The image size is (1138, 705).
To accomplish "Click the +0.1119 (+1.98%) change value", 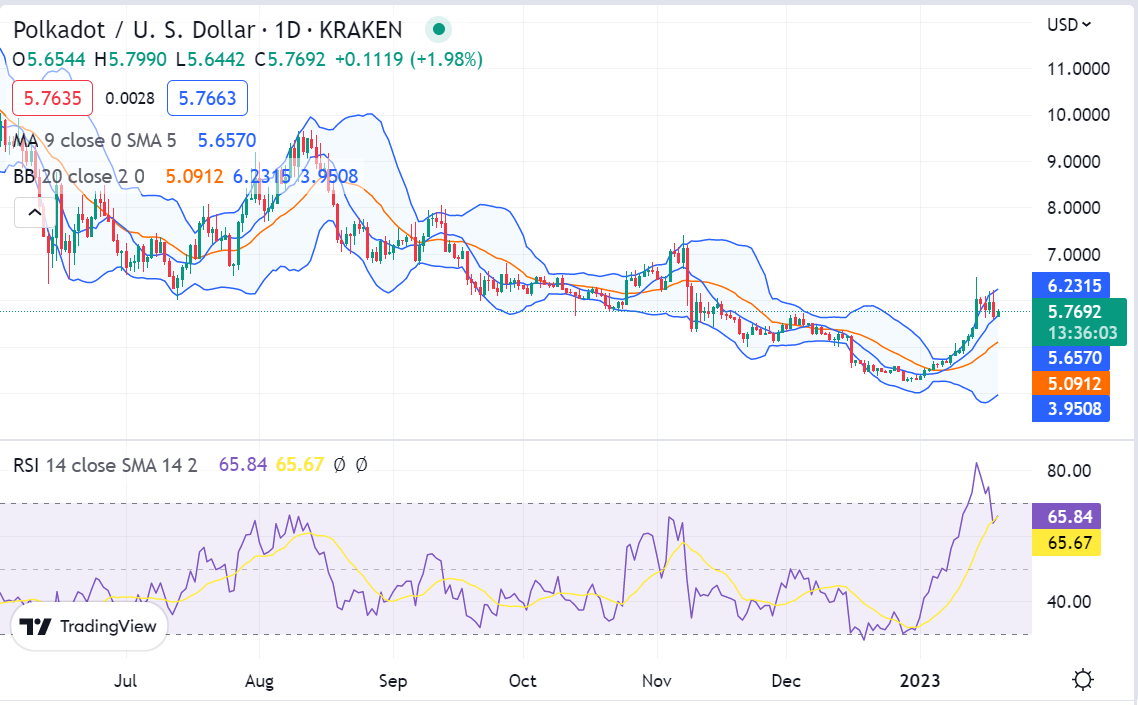I will 409,59.
